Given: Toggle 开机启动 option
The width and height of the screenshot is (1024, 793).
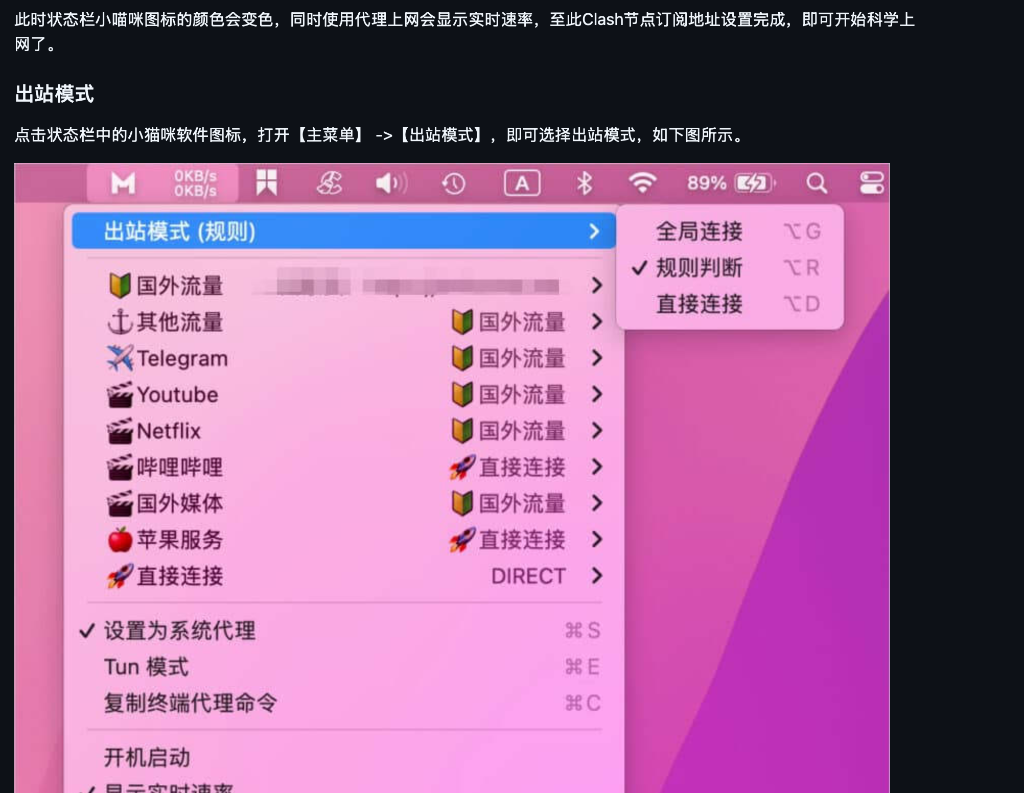Looking at the screenshot, I should 344,758.
